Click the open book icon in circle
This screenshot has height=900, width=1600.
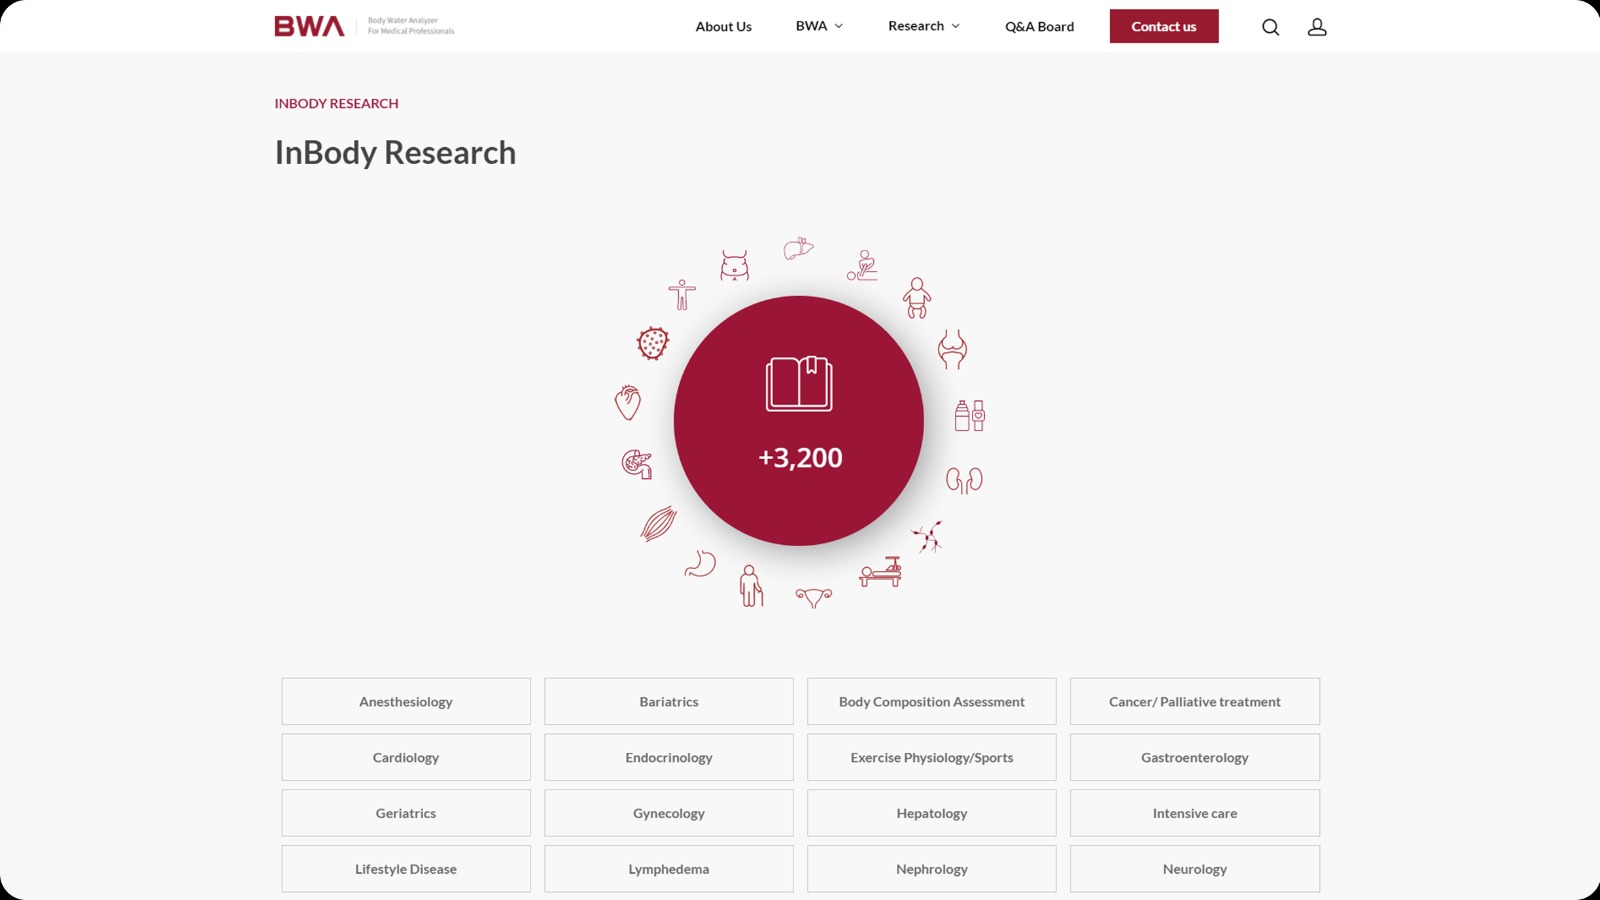(799, 383)
